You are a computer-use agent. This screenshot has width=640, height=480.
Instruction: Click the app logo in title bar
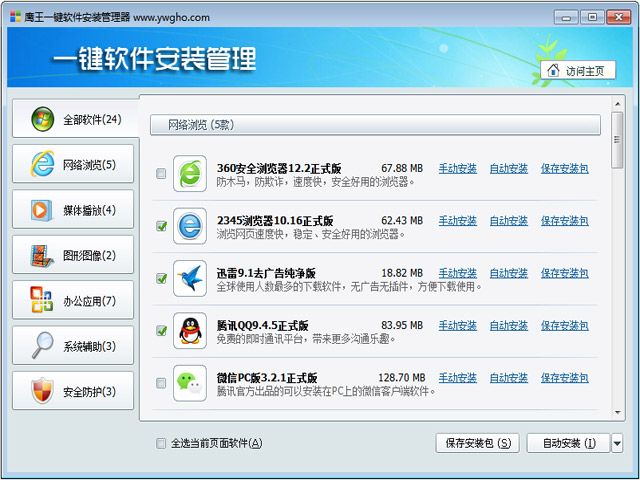click(x=16, y=17)
